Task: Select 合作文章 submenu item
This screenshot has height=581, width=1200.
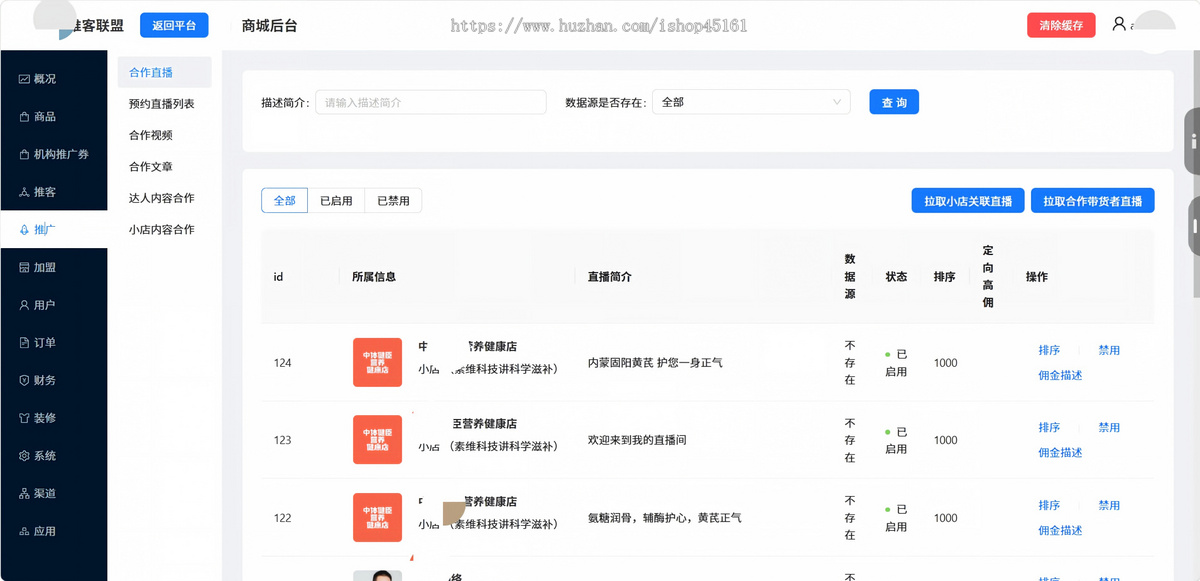Action: [x=164, y=167]
